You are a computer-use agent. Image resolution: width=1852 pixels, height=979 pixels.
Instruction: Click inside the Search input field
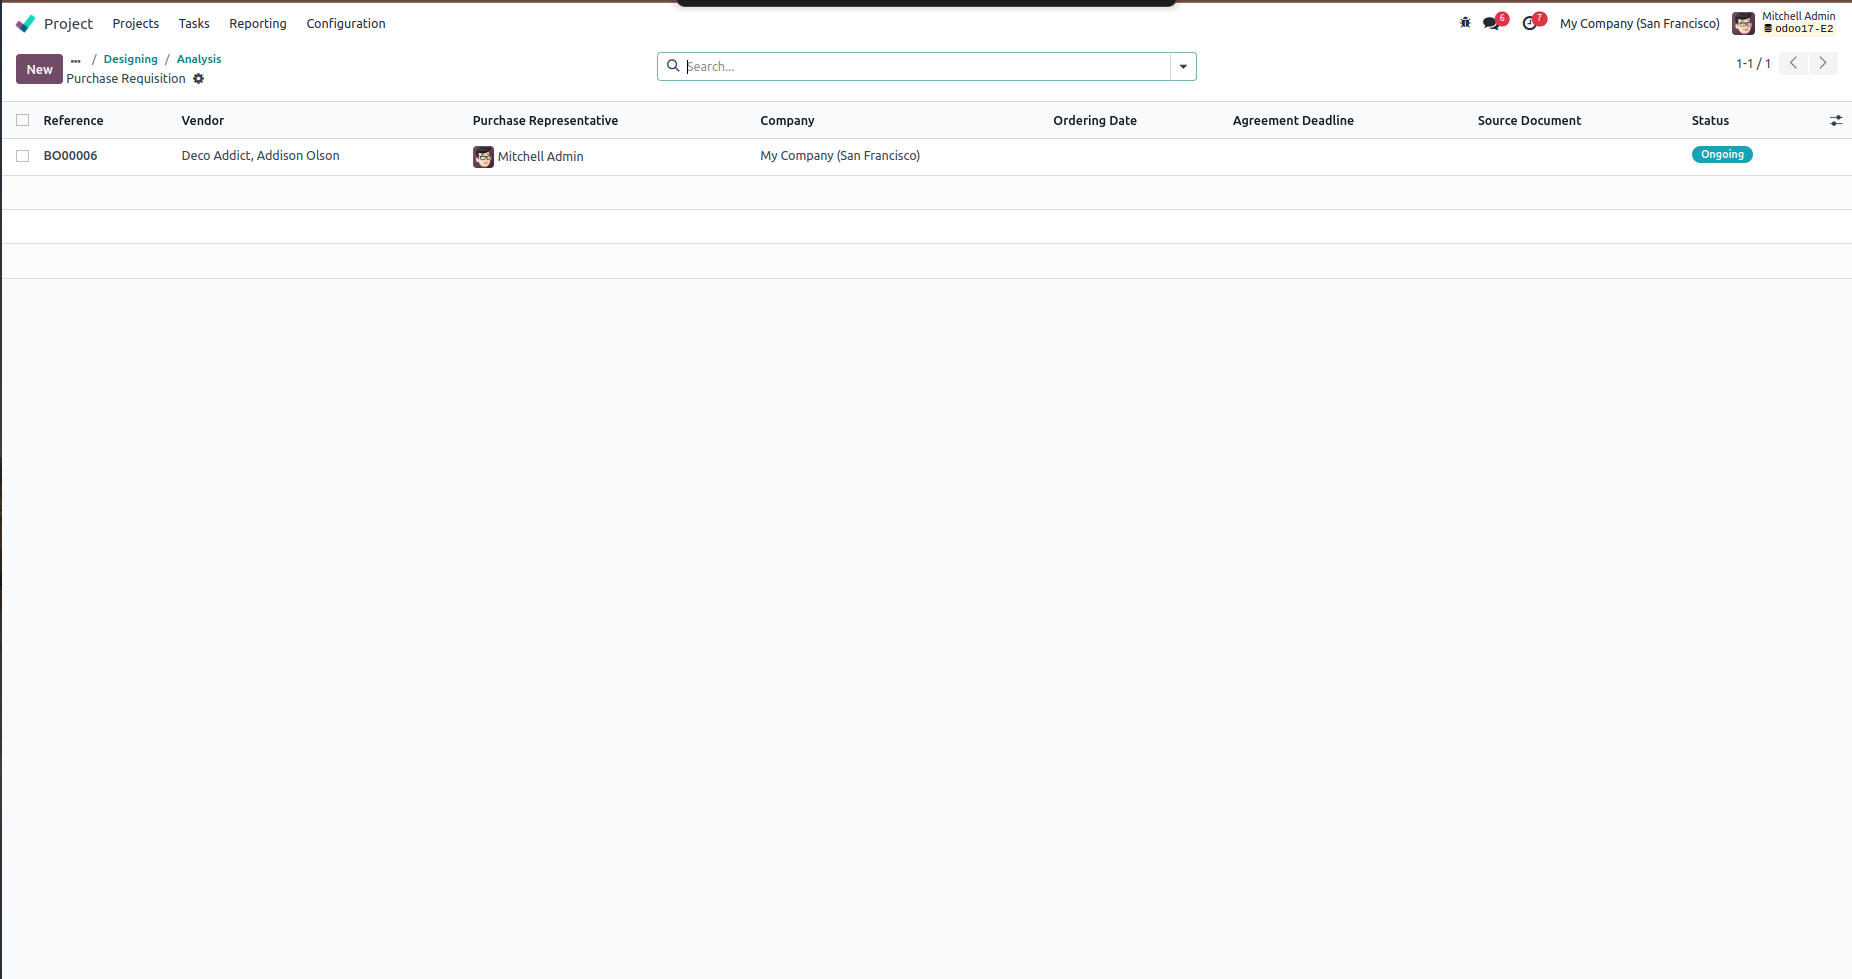[926, 66]
